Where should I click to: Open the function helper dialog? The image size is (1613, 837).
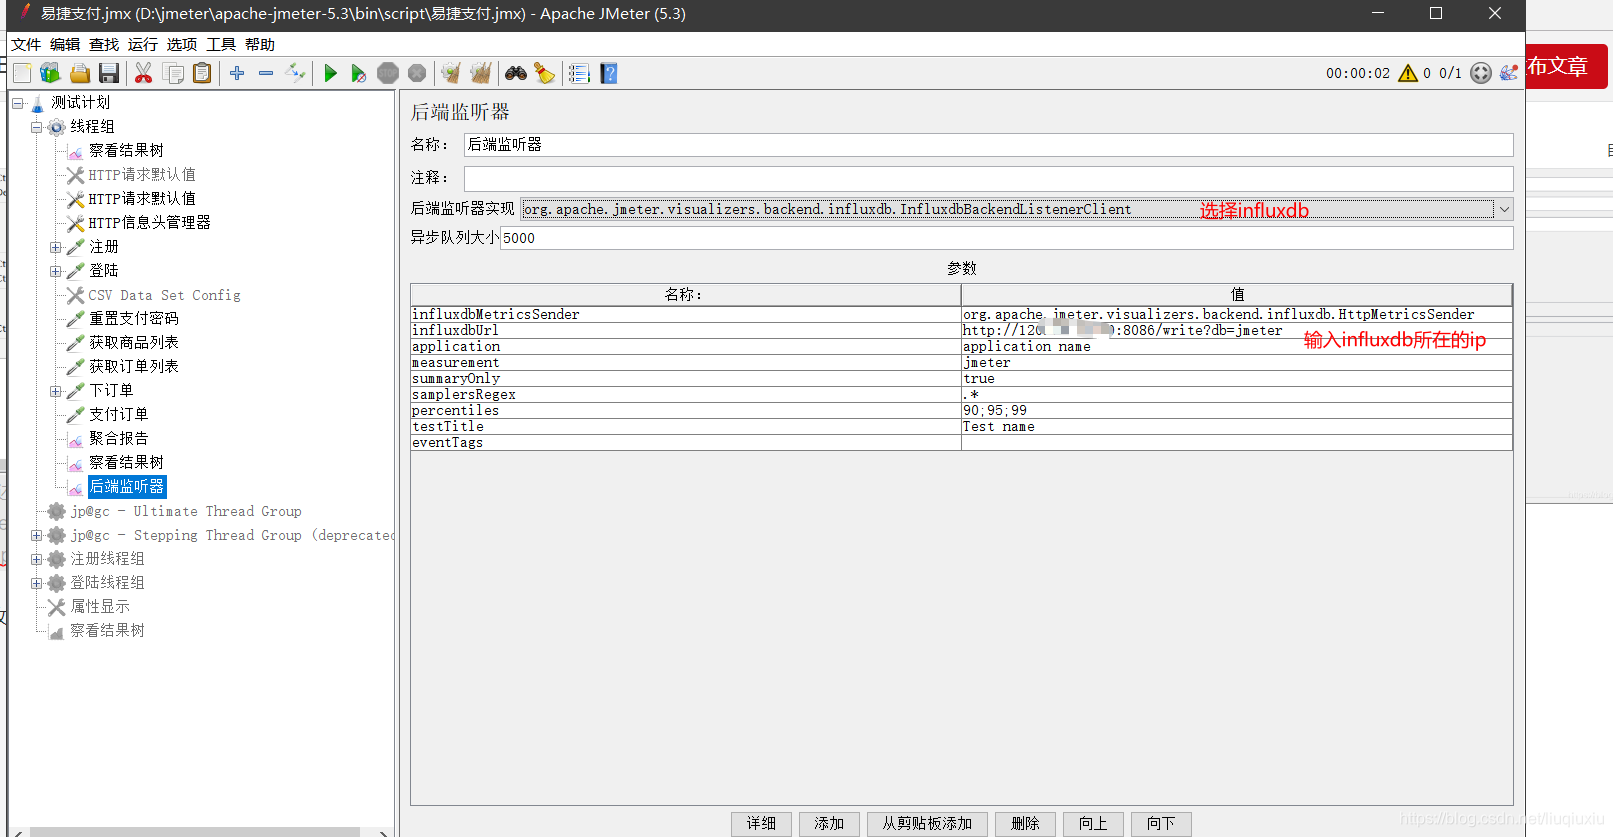pyautogui.click(x=579, y=73)
